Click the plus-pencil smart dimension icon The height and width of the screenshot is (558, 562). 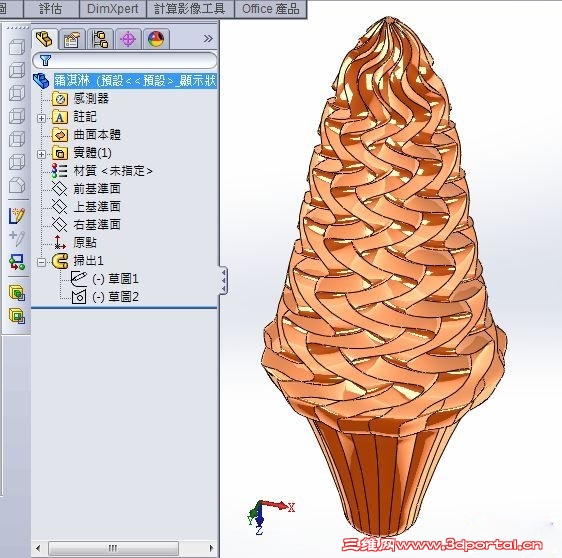(x=17, y=238)
